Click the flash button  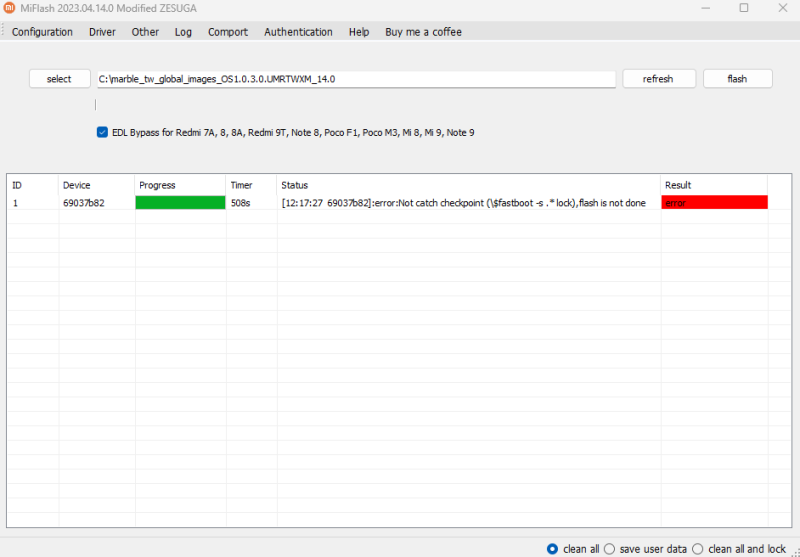pyautogui.click(x=737, y=79)
